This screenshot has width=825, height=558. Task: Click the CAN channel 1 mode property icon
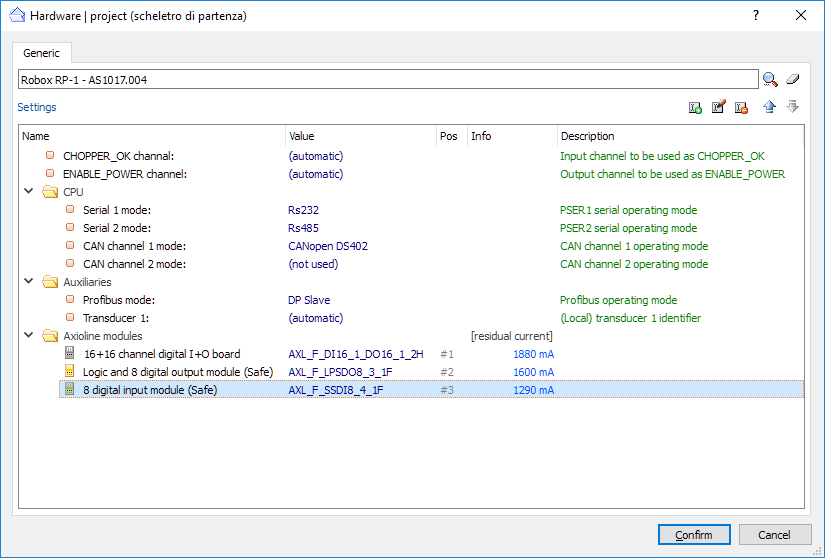tap(70, 246)
